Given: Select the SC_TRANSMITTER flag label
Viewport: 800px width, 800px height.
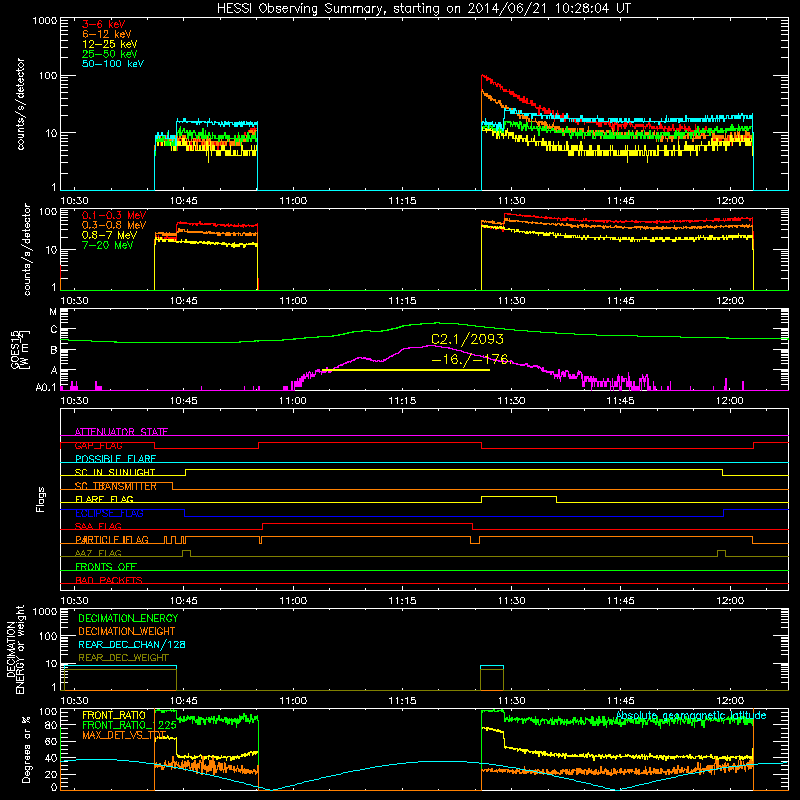Looking at the screenshot, I should 115,486.
